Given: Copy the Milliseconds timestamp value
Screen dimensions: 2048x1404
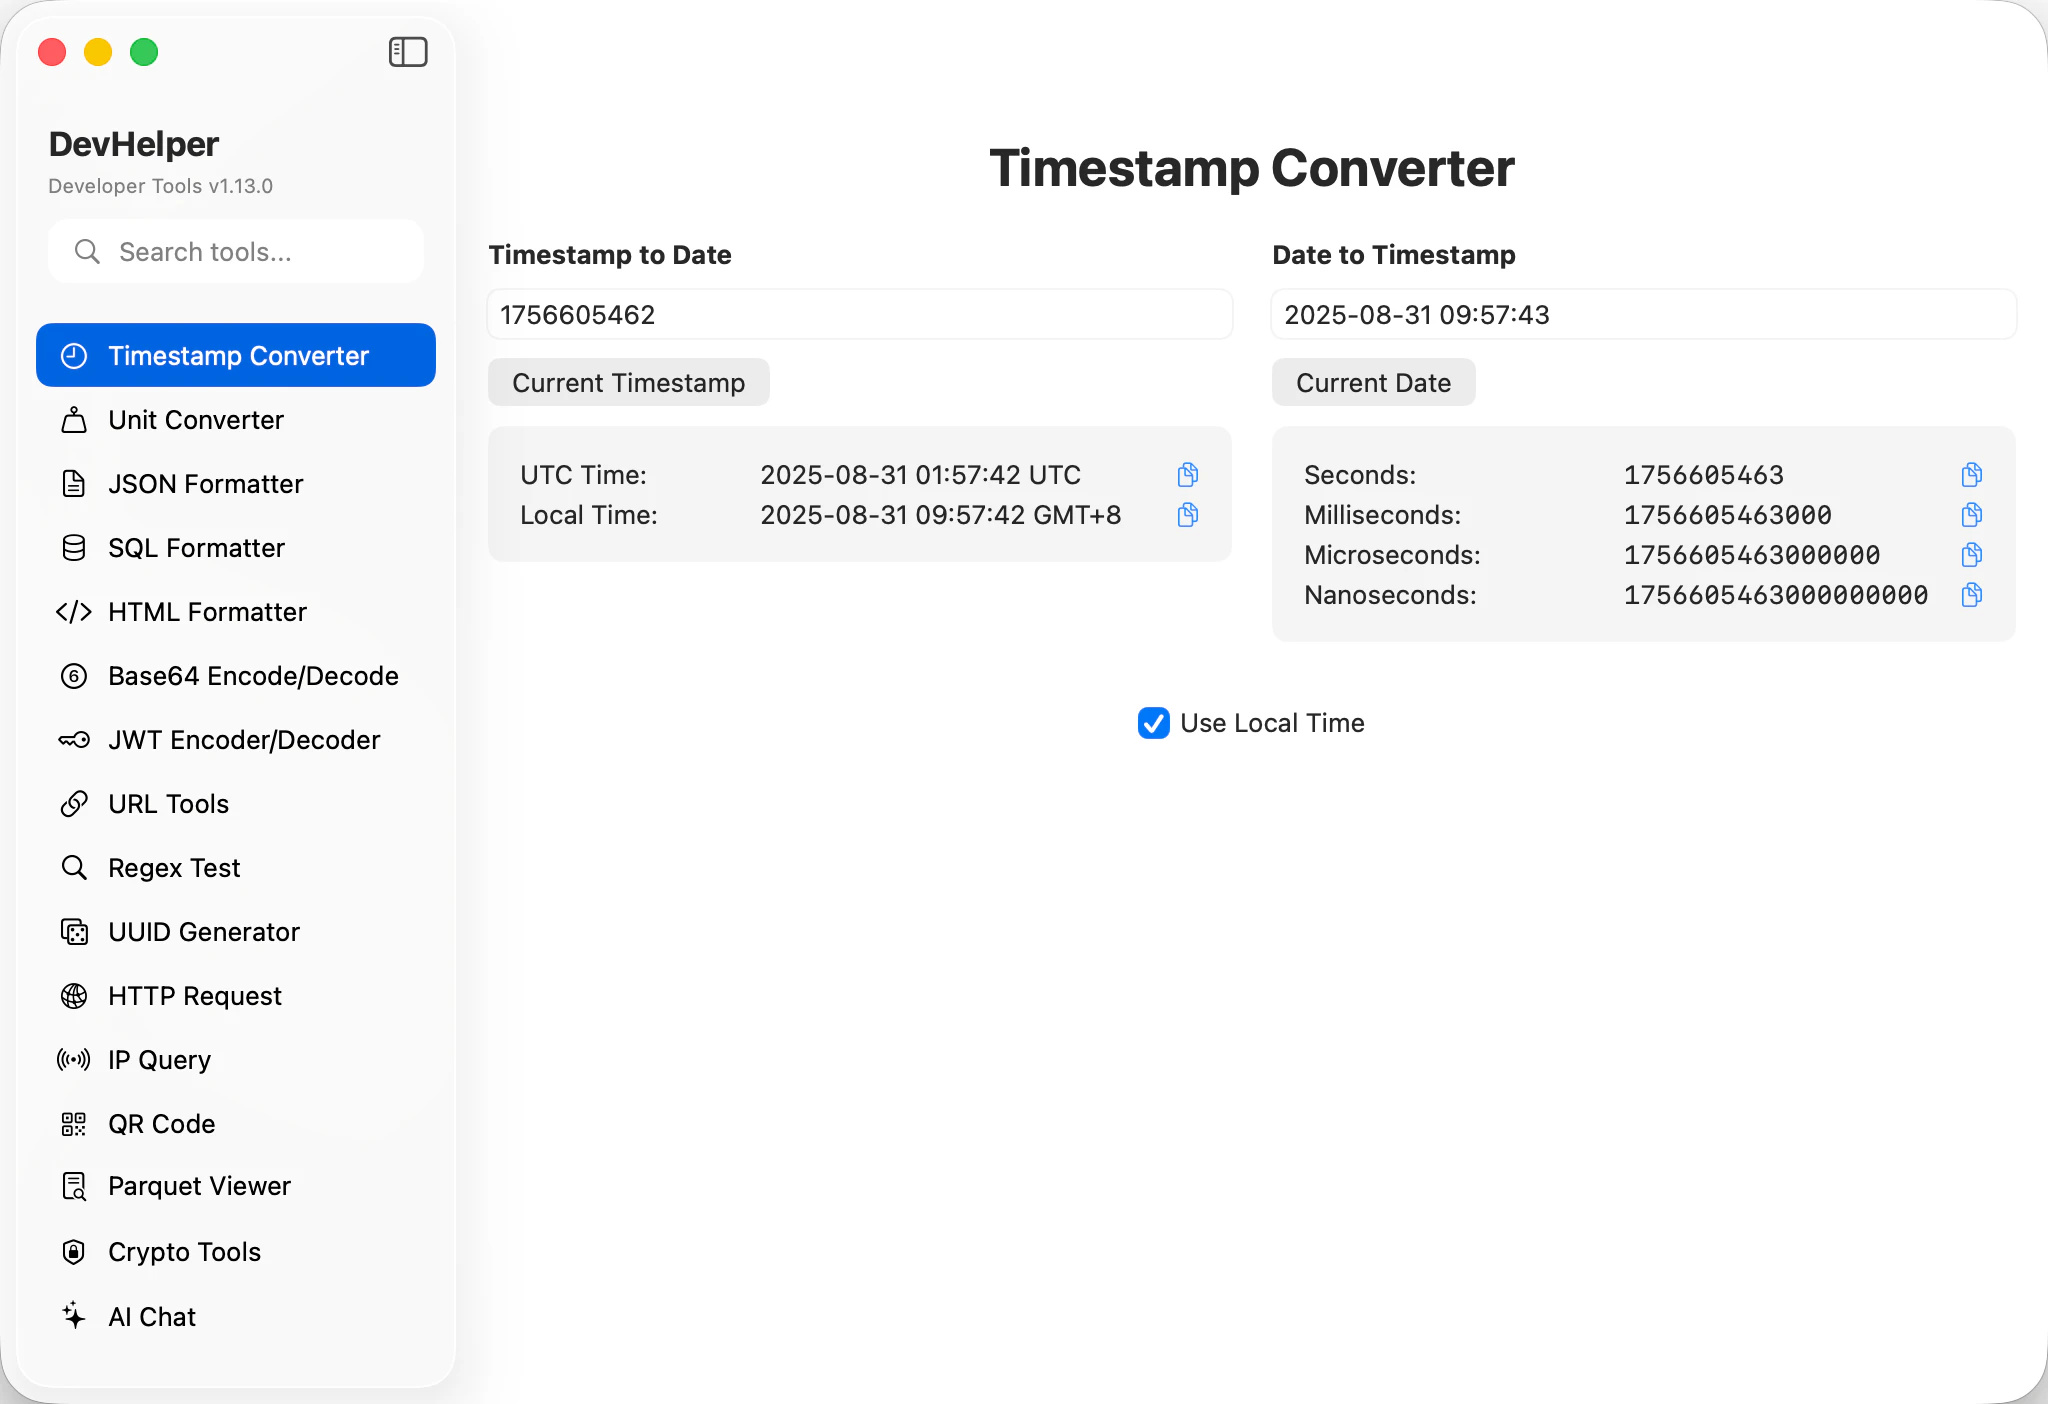Looking at the screenshot, I should (x=1971, y=515).
